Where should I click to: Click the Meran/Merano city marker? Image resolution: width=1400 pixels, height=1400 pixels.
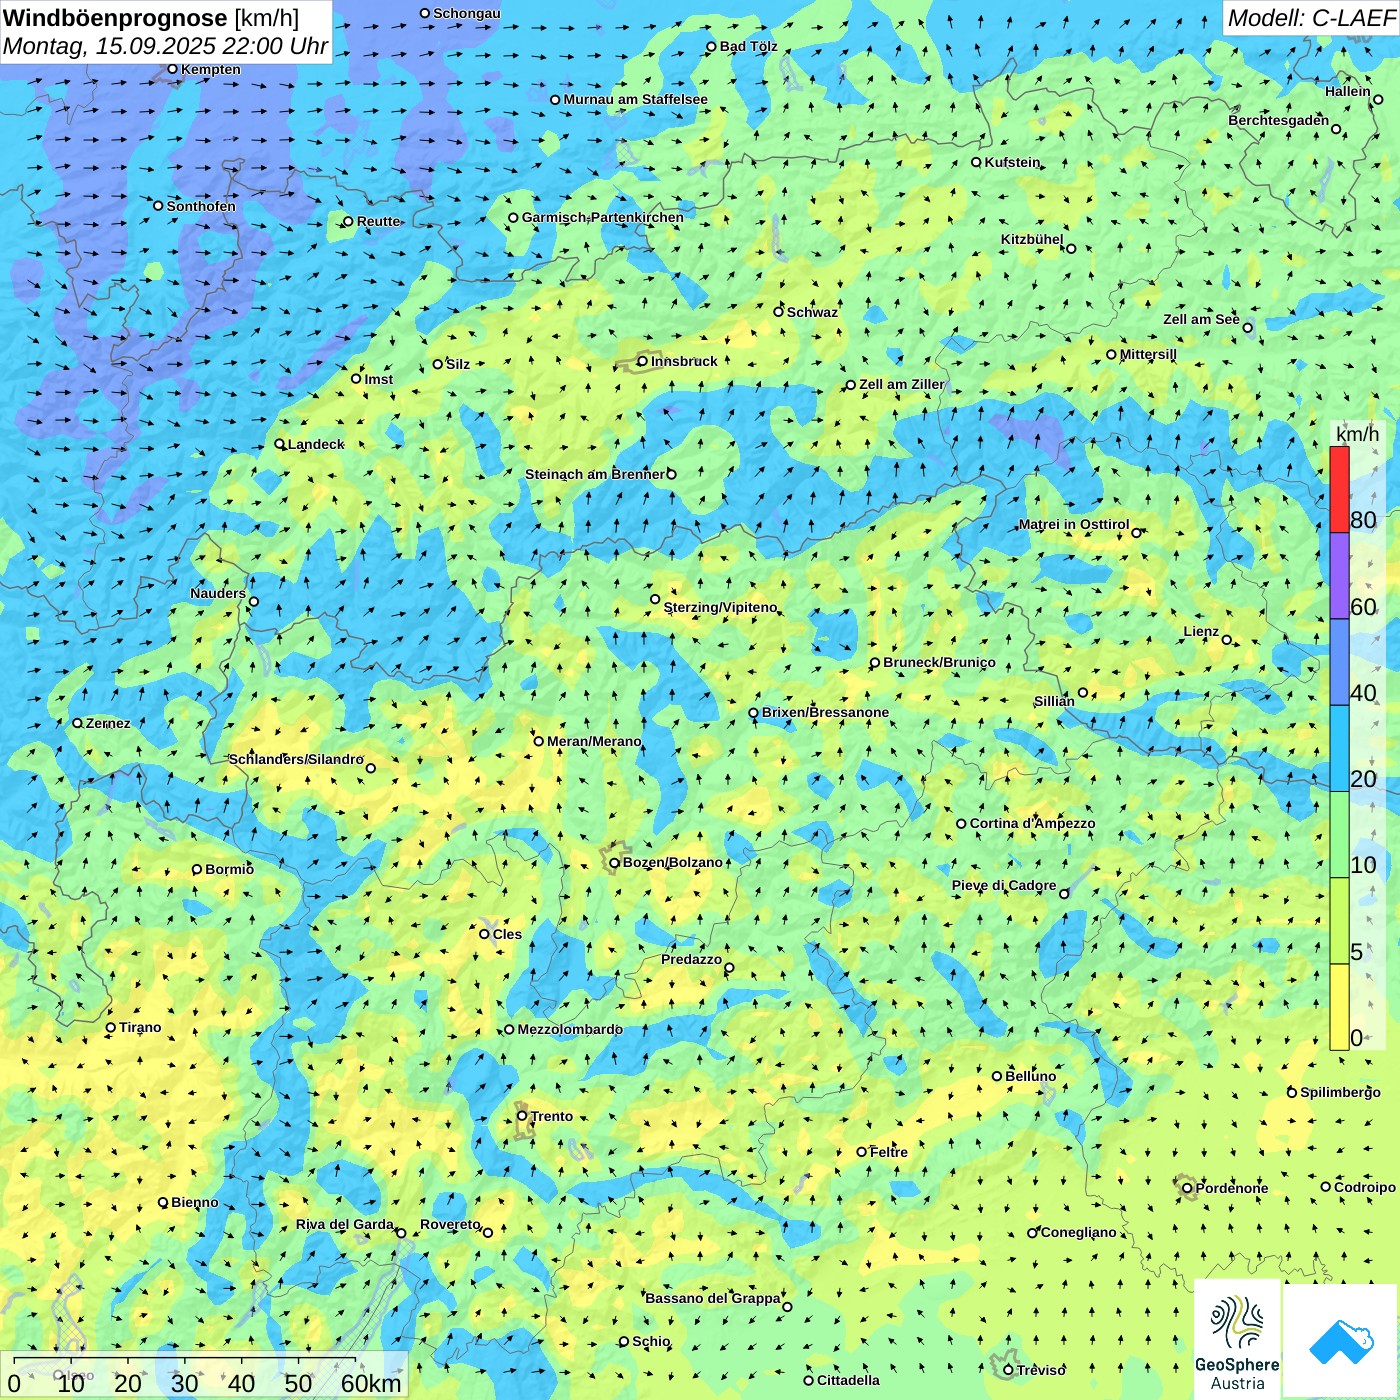[538, 741]
